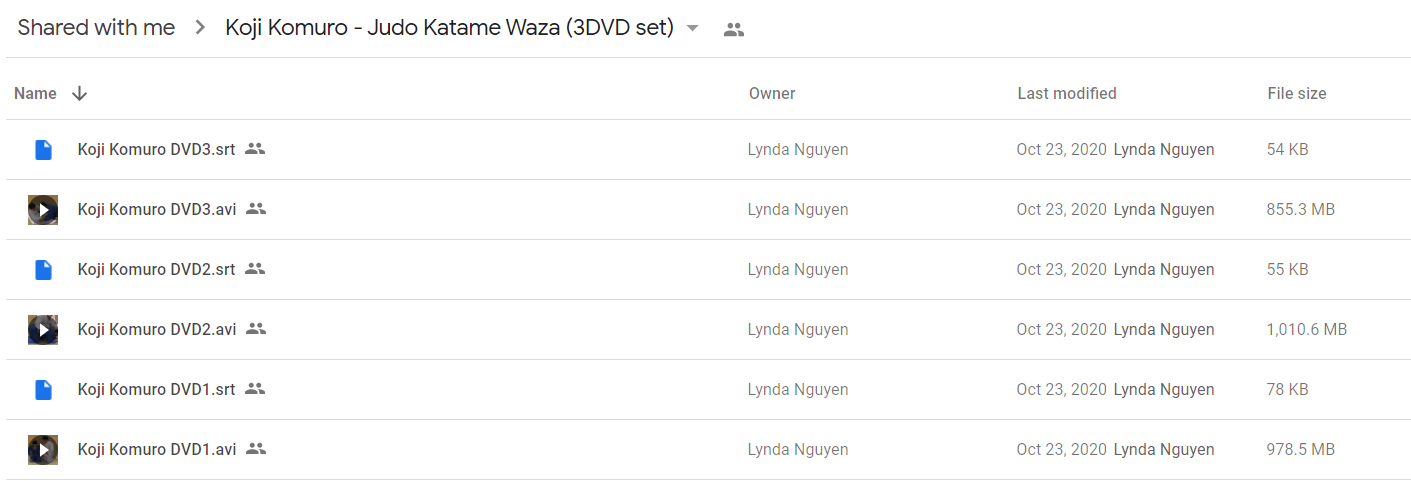Image resolution: width=1411 pixels, height=481 pixels.
Task: Click the shared icon next to DVD3.srt
Action: click(x=255, y=149)
